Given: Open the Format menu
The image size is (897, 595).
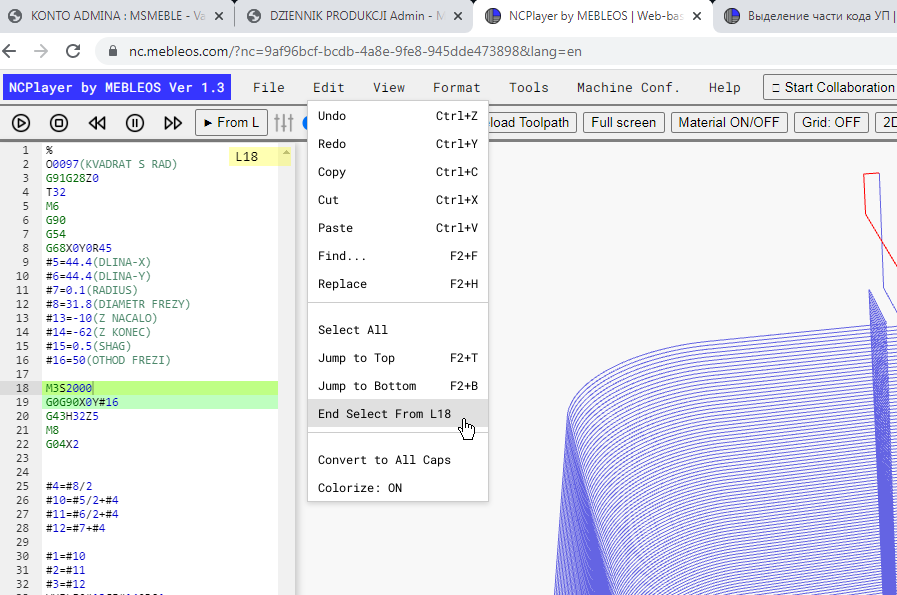Looking at the screenshot, I should pyautogui.click(x=457, y=88).
